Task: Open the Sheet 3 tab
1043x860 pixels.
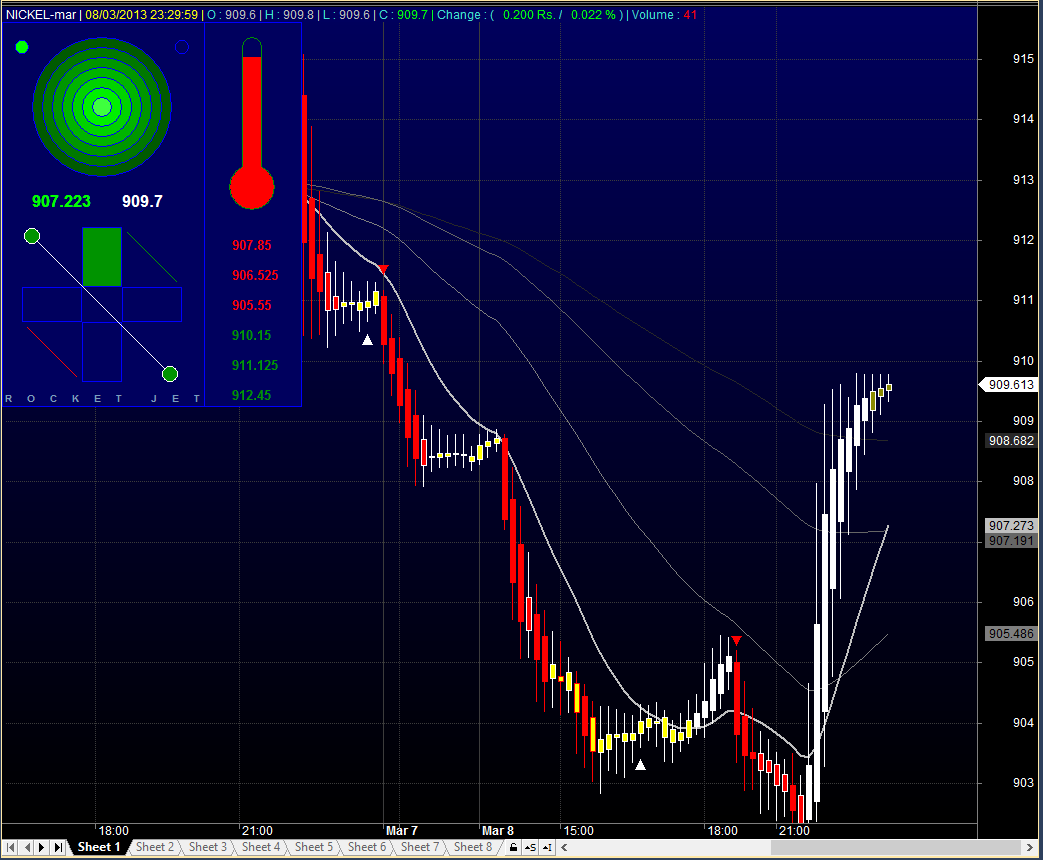Action: point(208,847)
